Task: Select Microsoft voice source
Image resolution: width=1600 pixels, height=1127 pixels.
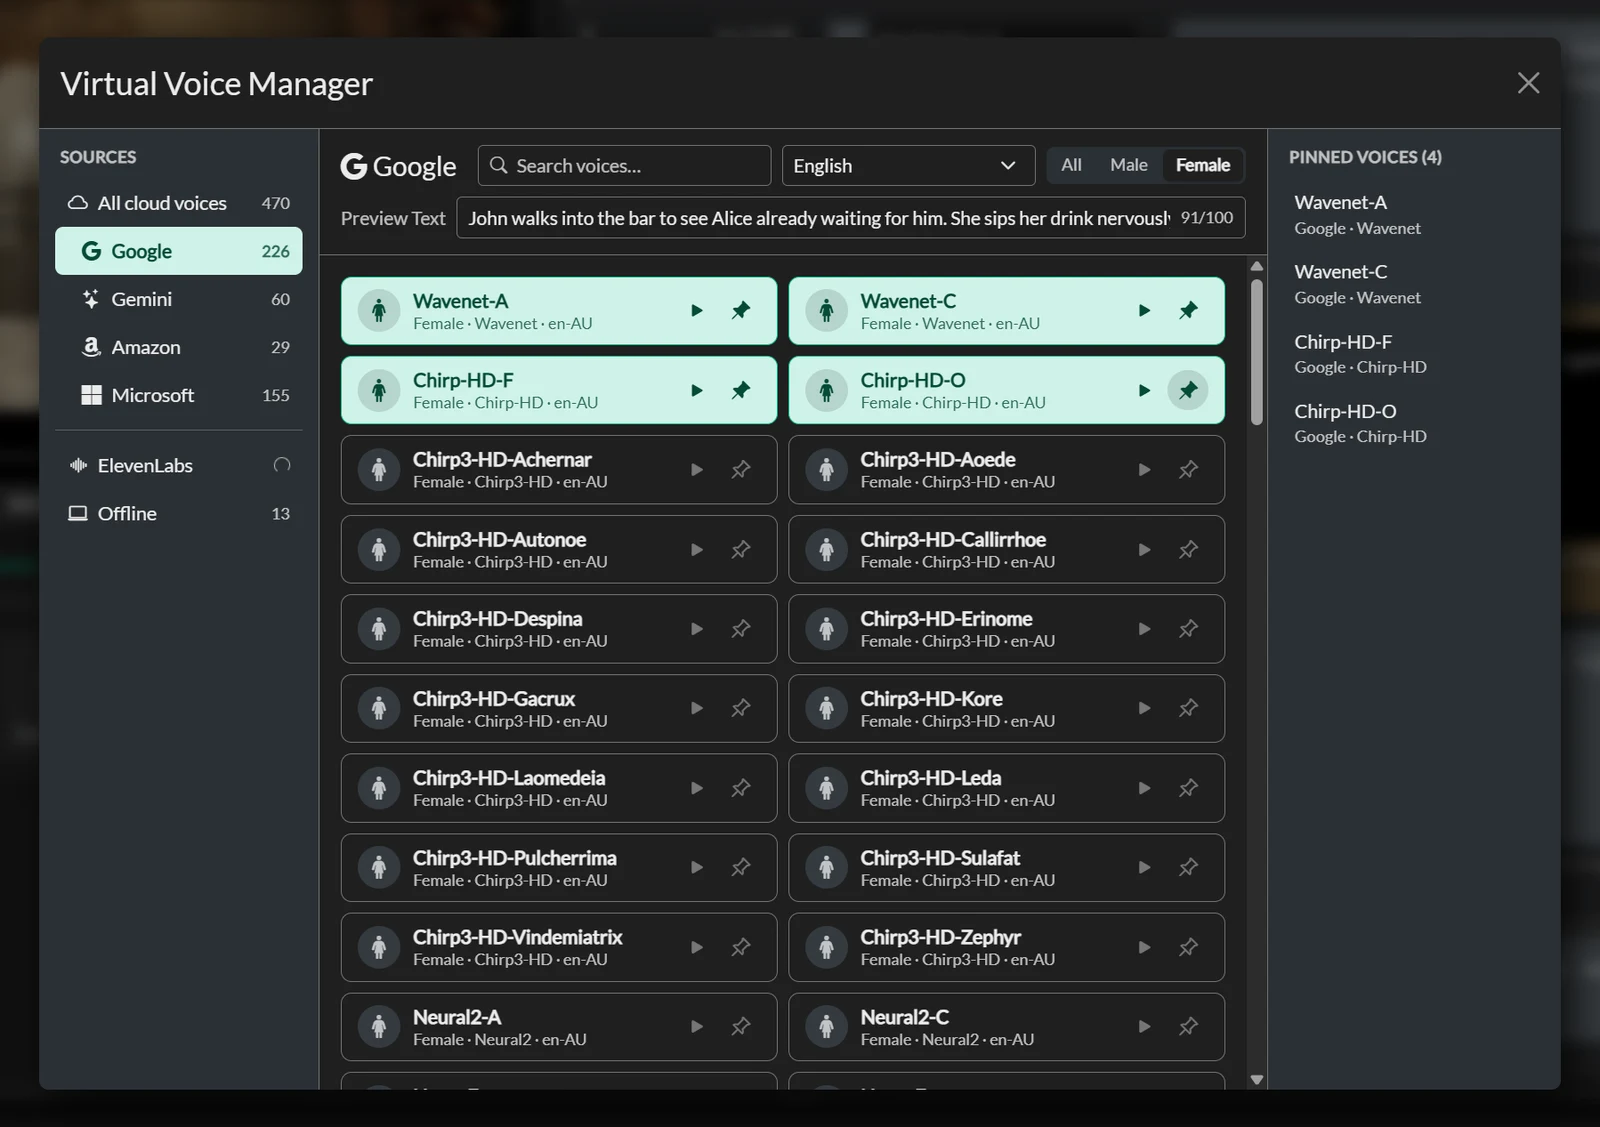Action: 179,395
